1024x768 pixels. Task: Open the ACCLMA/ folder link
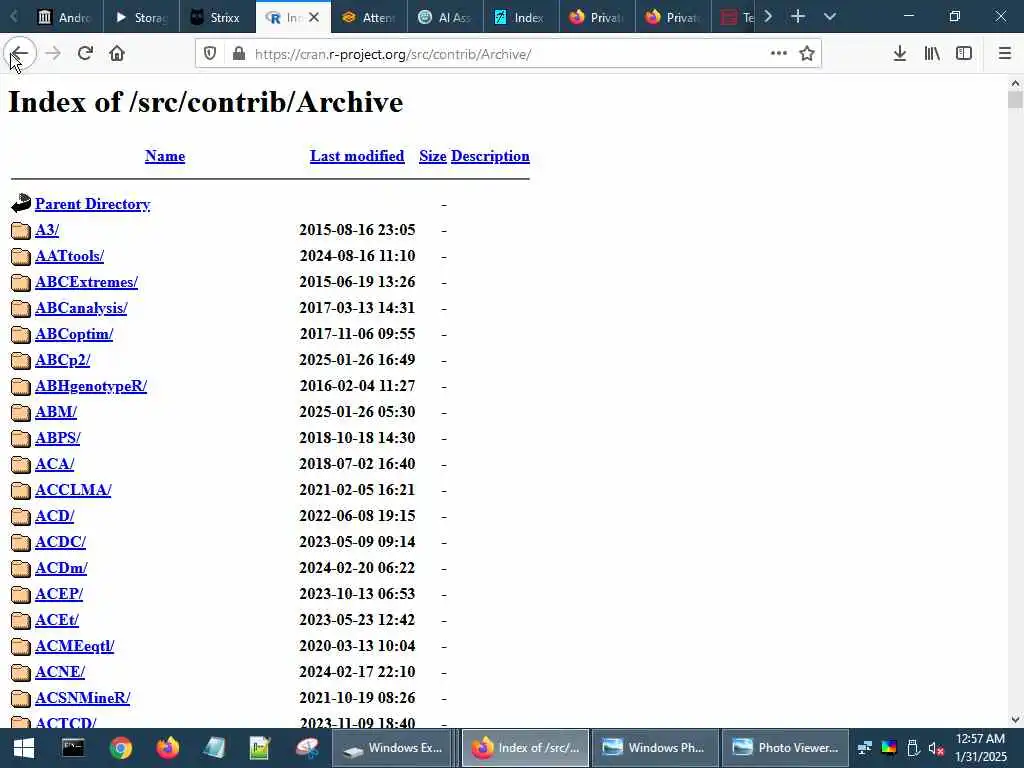coord(73,490)
